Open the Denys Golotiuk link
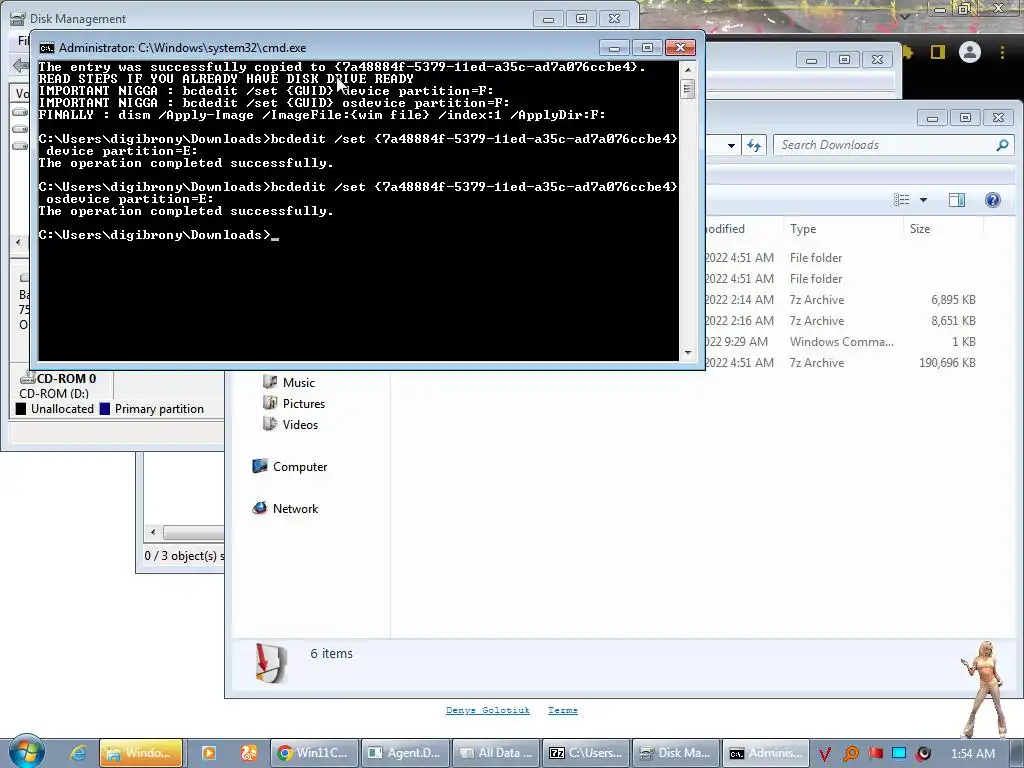This screenshot has width=1024, height=768. [x=487, y=710]
